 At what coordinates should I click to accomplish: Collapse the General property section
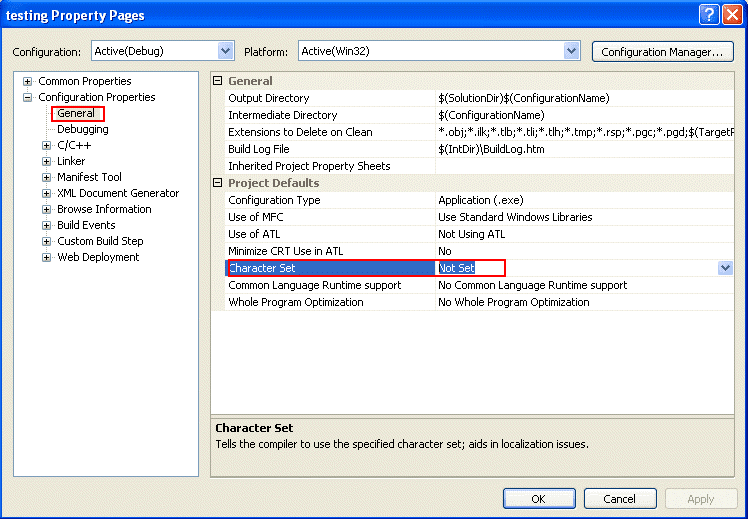click(x=218, y=81)
